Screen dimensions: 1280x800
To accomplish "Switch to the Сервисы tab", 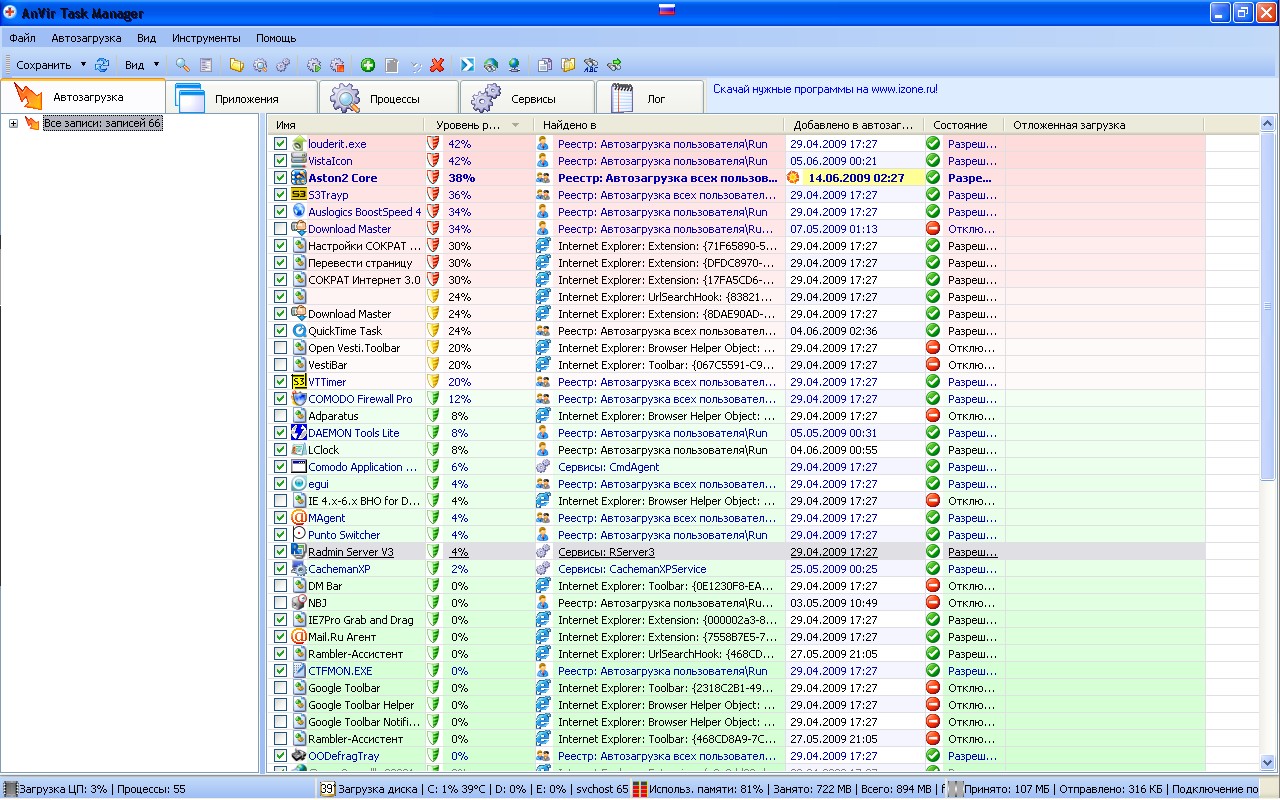I will click(528, 98).
